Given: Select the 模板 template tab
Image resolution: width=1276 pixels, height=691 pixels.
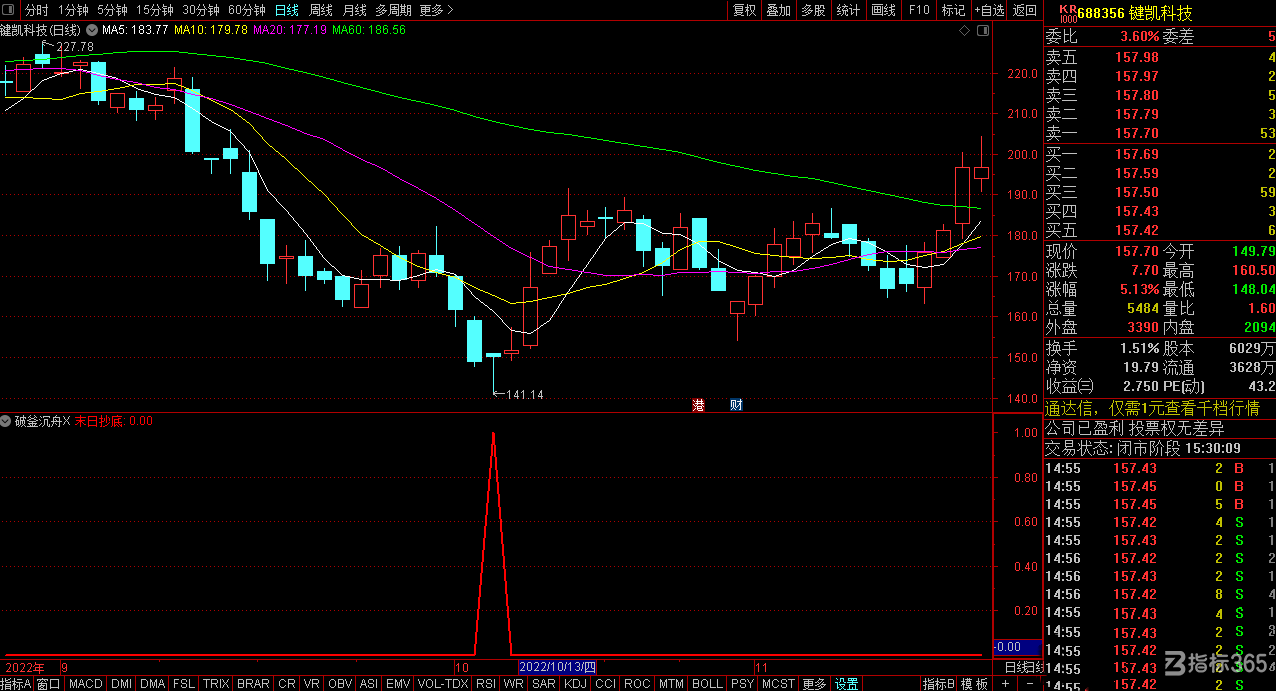Looking at the screenshot, I should [x=975, y=684].
